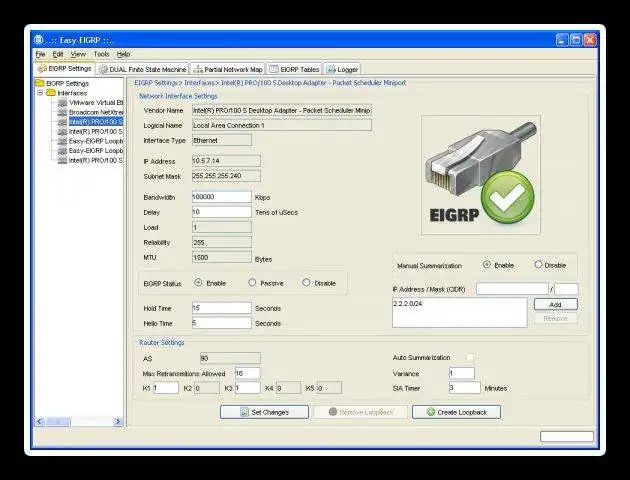Click the Logical Name field
Image resolution: width=630 pixels, height=480 pixels.
coord(282,125)
